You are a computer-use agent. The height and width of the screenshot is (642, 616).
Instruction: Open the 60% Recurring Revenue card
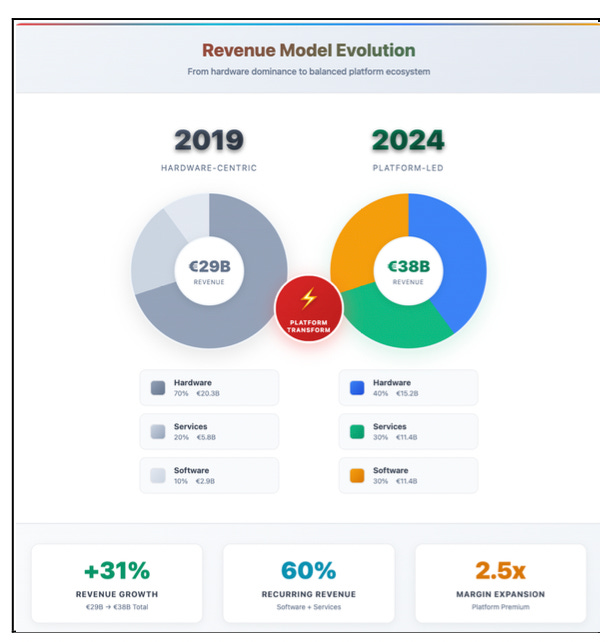click(x=308, y=583)
